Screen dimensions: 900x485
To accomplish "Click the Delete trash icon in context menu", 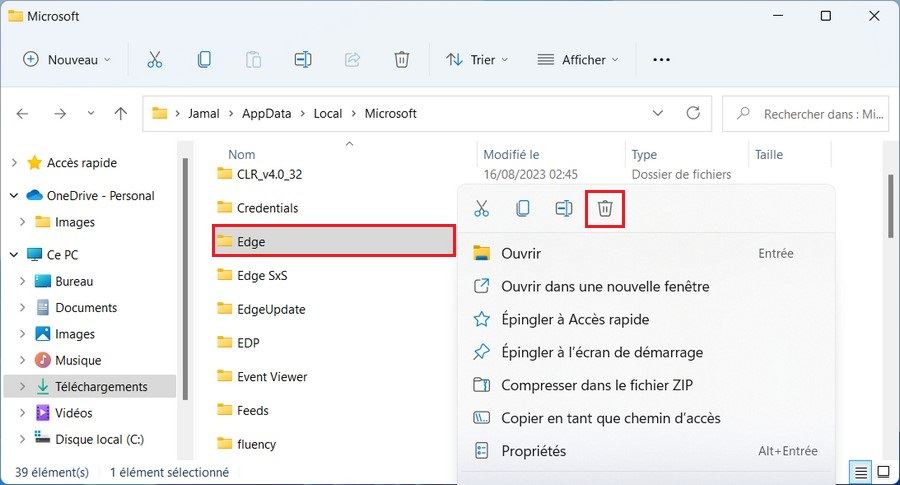I will pyautogui.click(x=605, y=209).
